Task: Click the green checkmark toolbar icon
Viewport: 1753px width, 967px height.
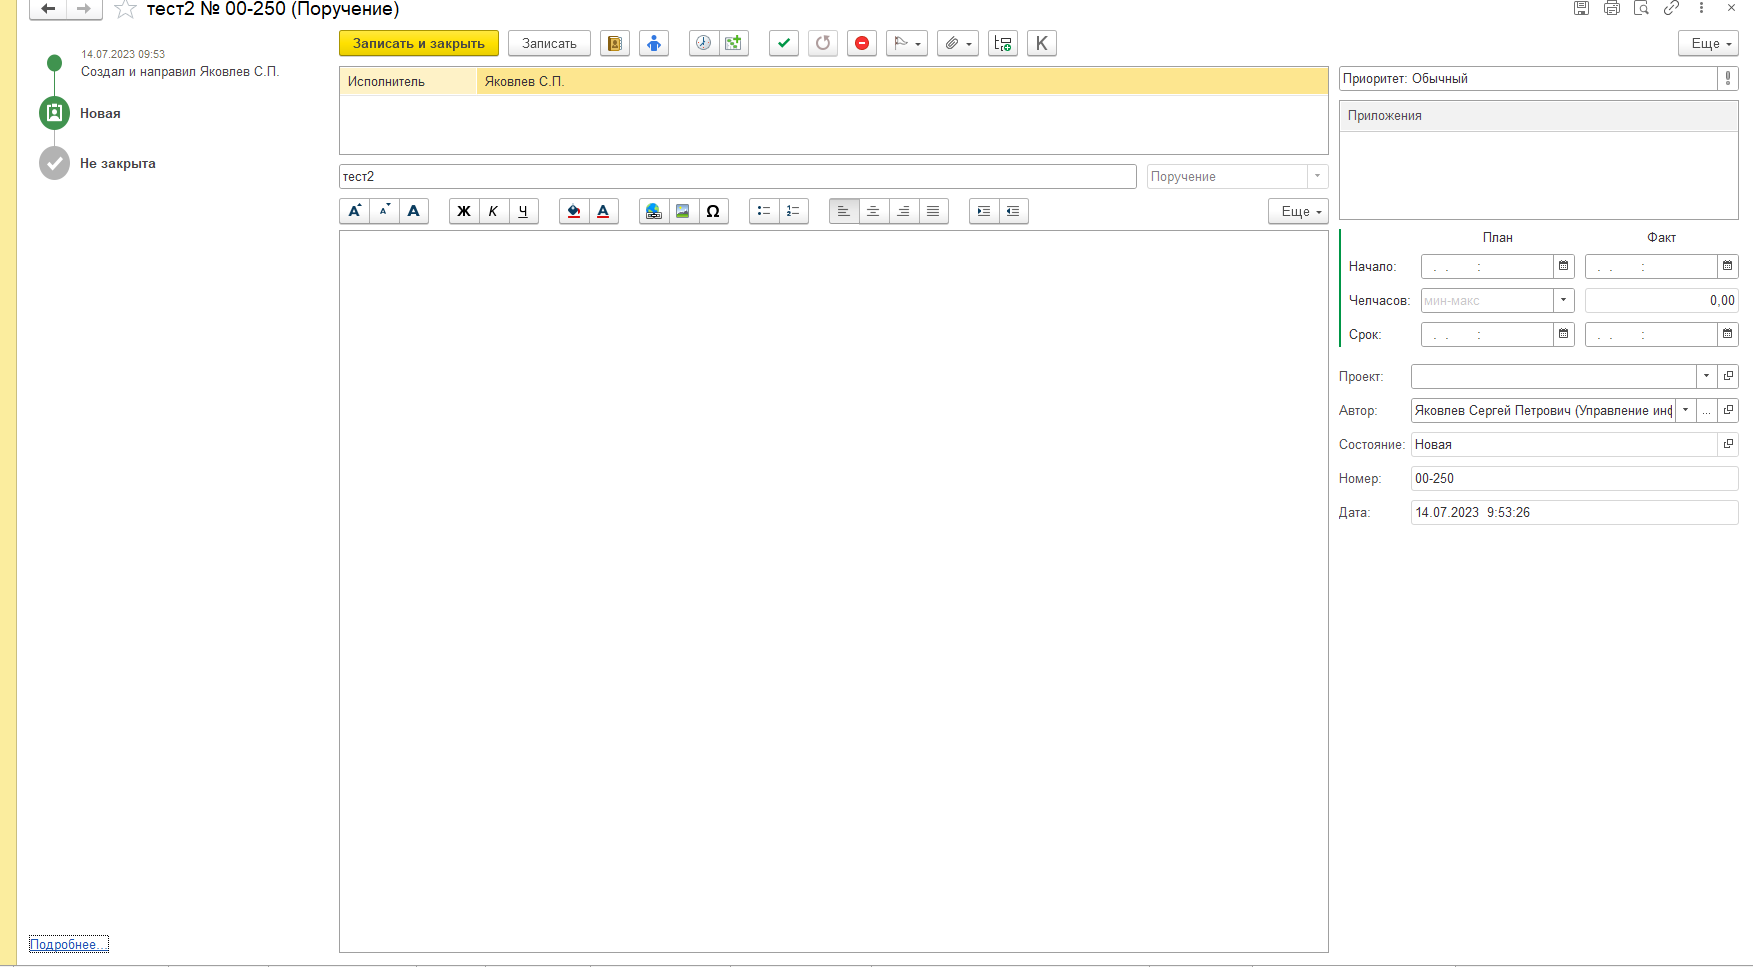Action: pos(783,43)
